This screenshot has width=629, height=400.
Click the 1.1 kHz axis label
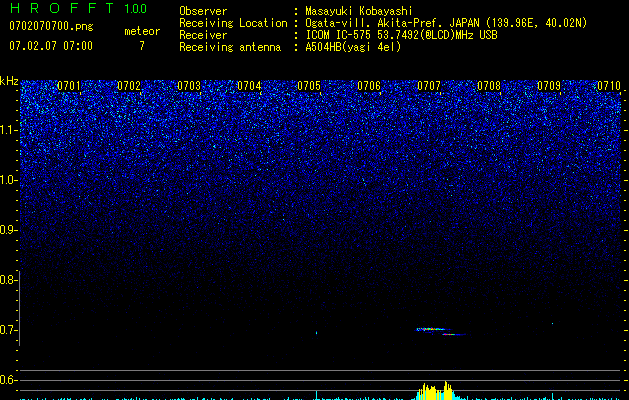(x=9, y=129)
